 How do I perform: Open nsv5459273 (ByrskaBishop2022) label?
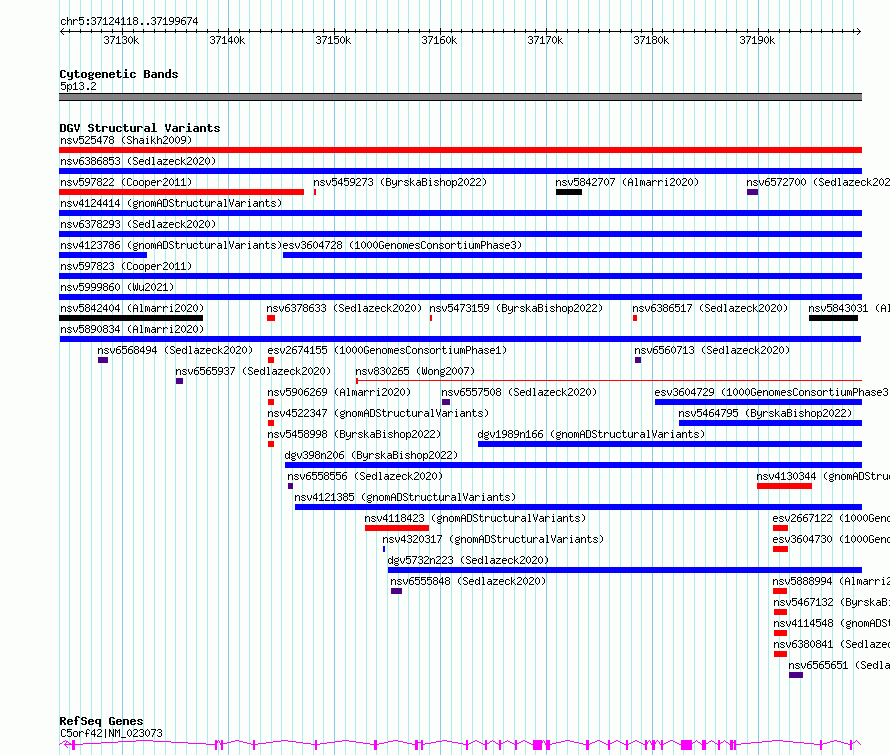click(x=400, y=182)
